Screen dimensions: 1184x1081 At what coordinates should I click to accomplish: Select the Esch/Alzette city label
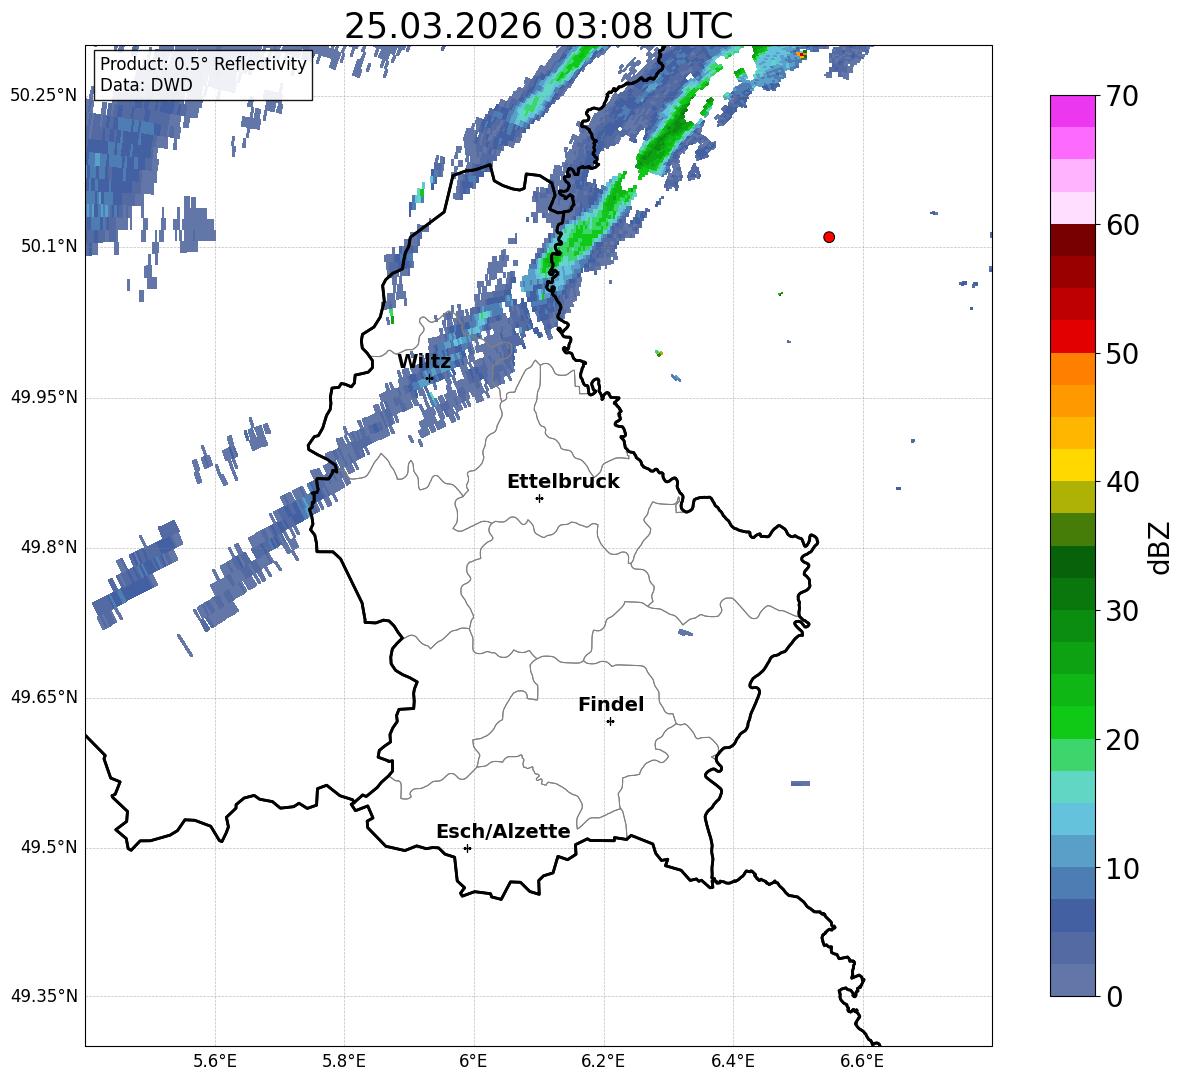coord(503,831)
